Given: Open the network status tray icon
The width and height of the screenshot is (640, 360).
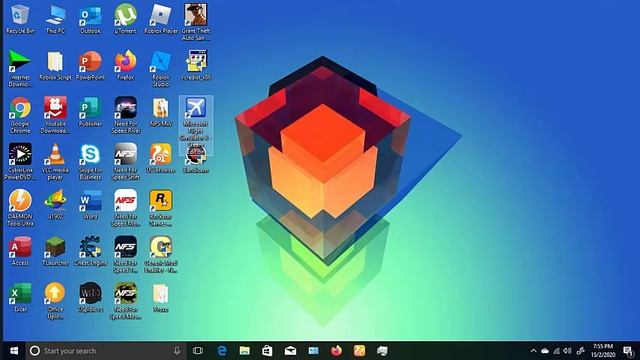Looking at the screenshot, I should 556,351.
